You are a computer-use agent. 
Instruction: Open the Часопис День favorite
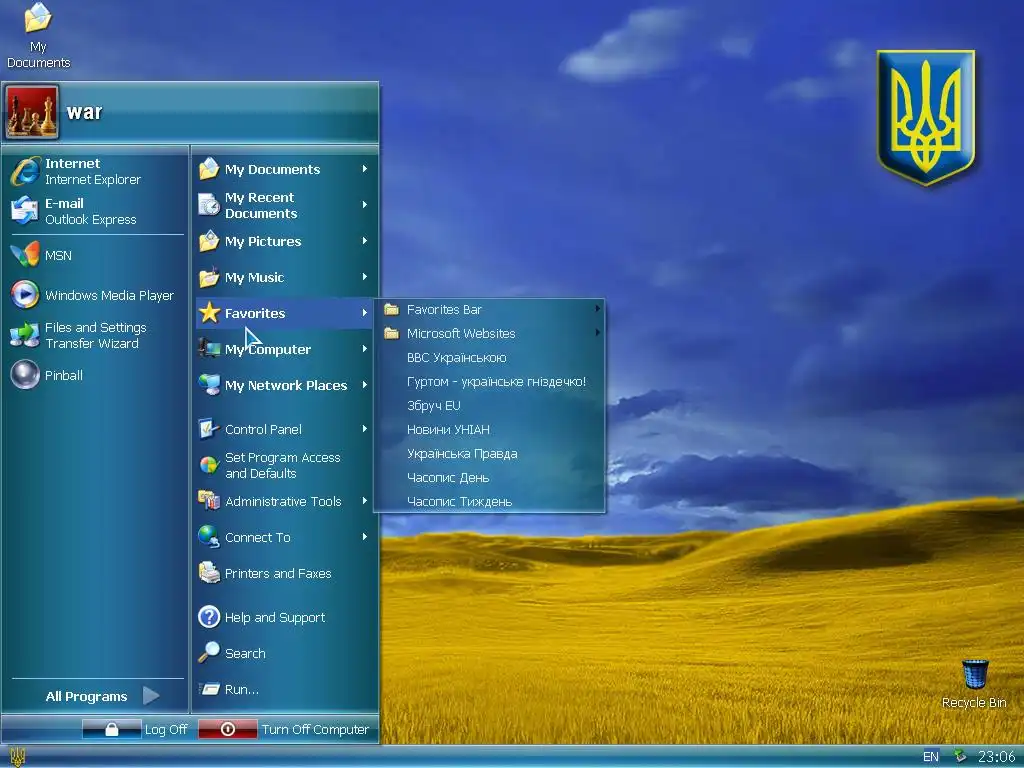click(490, 477)
